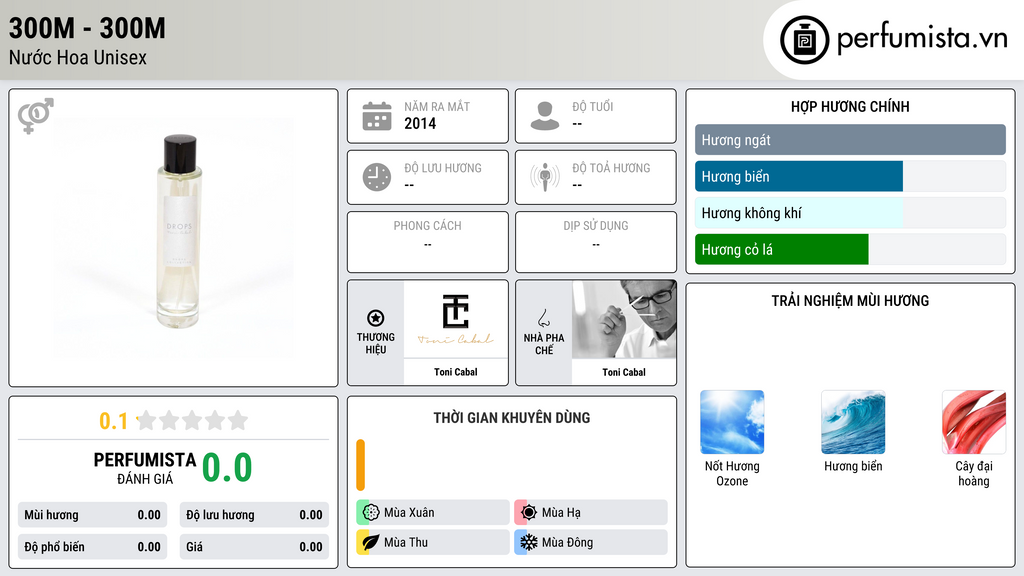Click the radiating figure icon for Độ toả hương
The width and height of the screenshot is (1024, 576).
pos(545,177)
